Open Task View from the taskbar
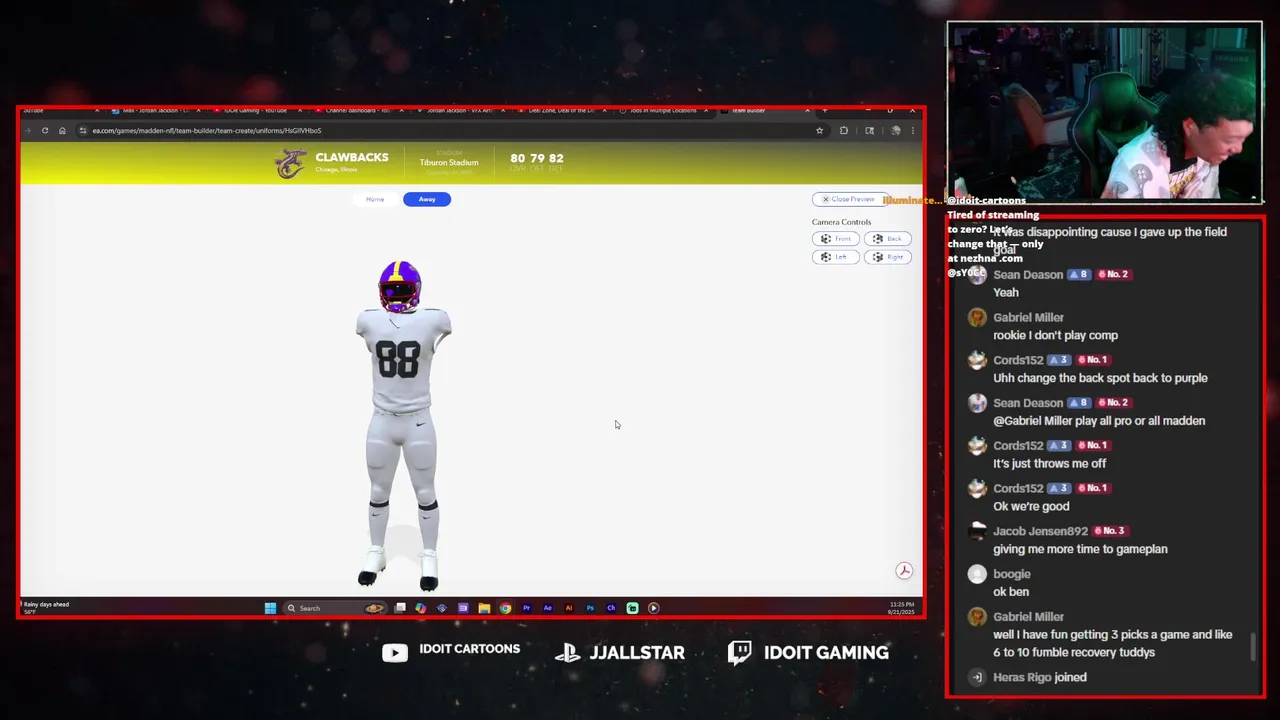 click(400, 608)
